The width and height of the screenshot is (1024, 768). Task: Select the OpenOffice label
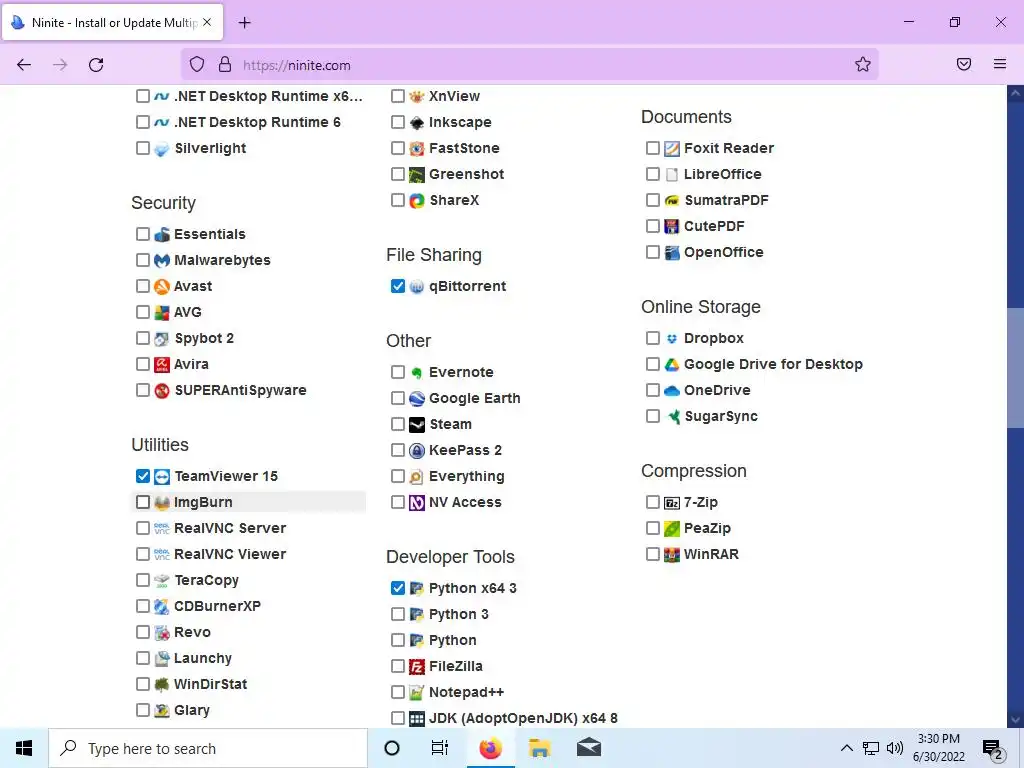(723, 252)
